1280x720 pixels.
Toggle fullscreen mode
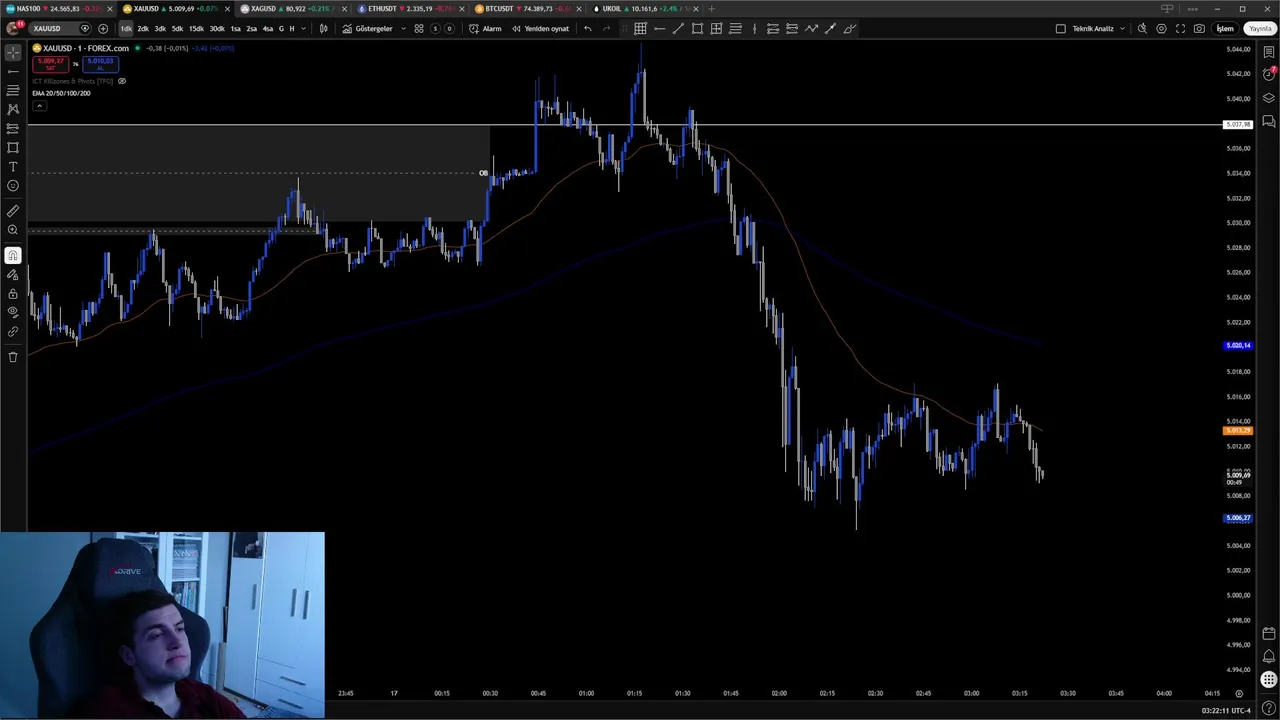point(1180,28)
